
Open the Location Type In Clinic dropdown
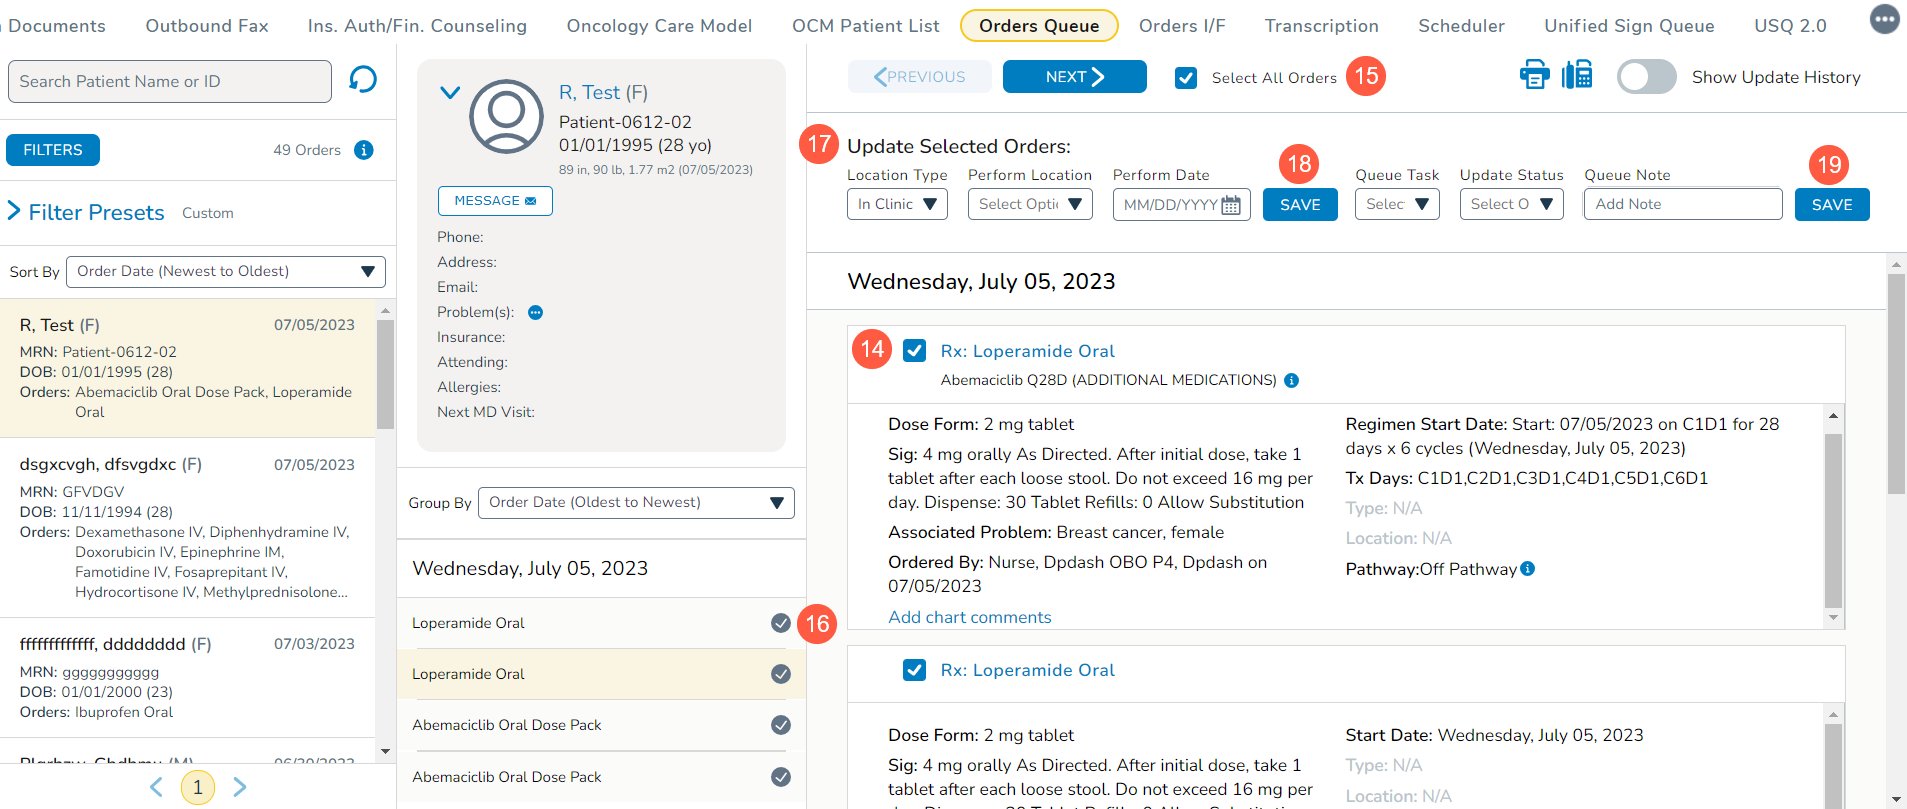897,204
